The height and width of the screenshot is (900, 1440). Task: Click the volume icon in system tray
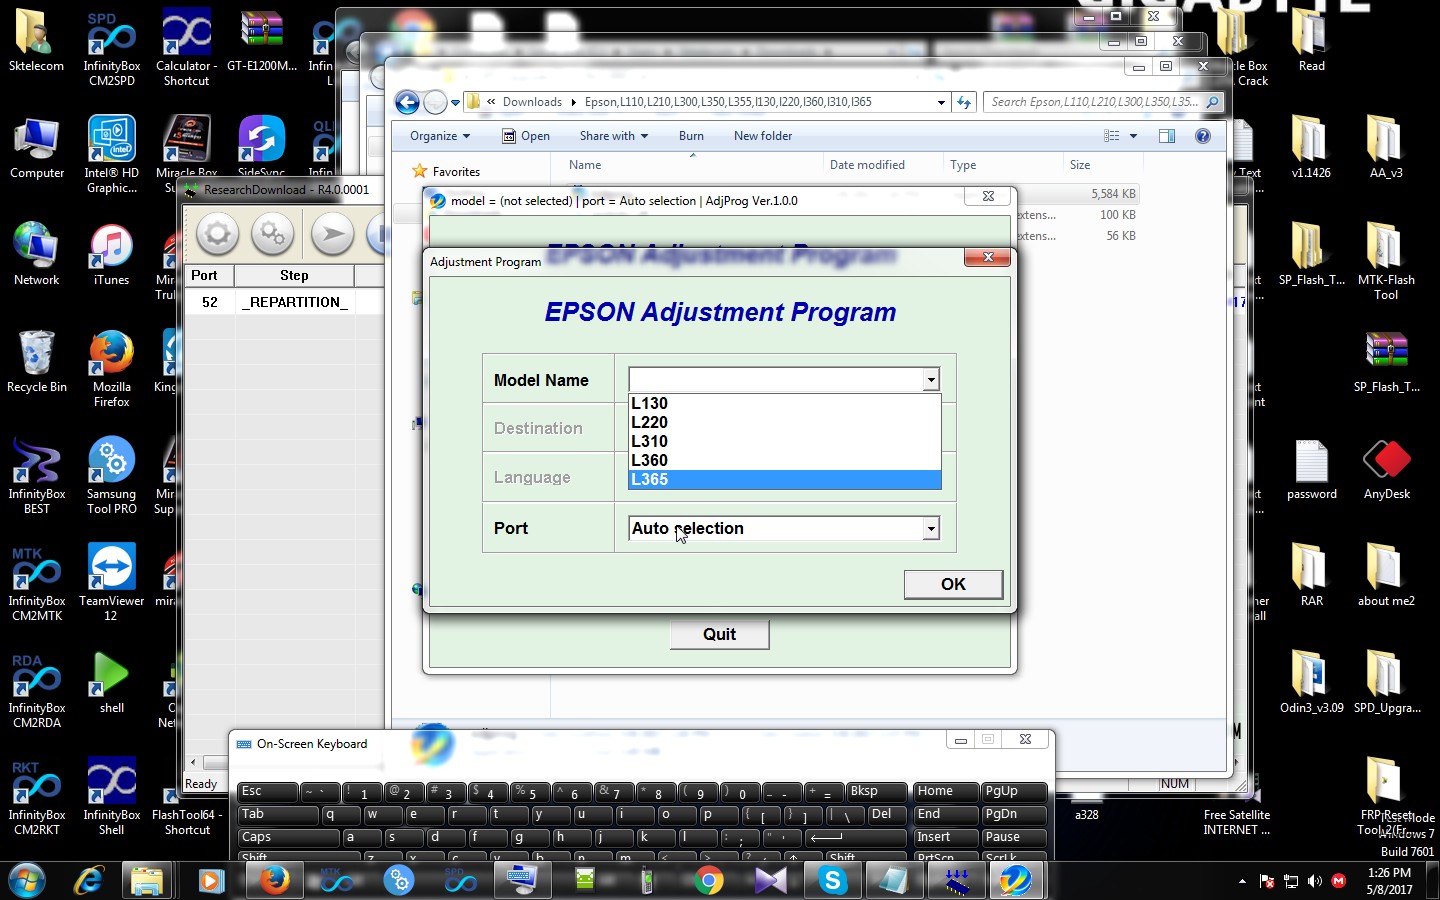click(1314, 881)
